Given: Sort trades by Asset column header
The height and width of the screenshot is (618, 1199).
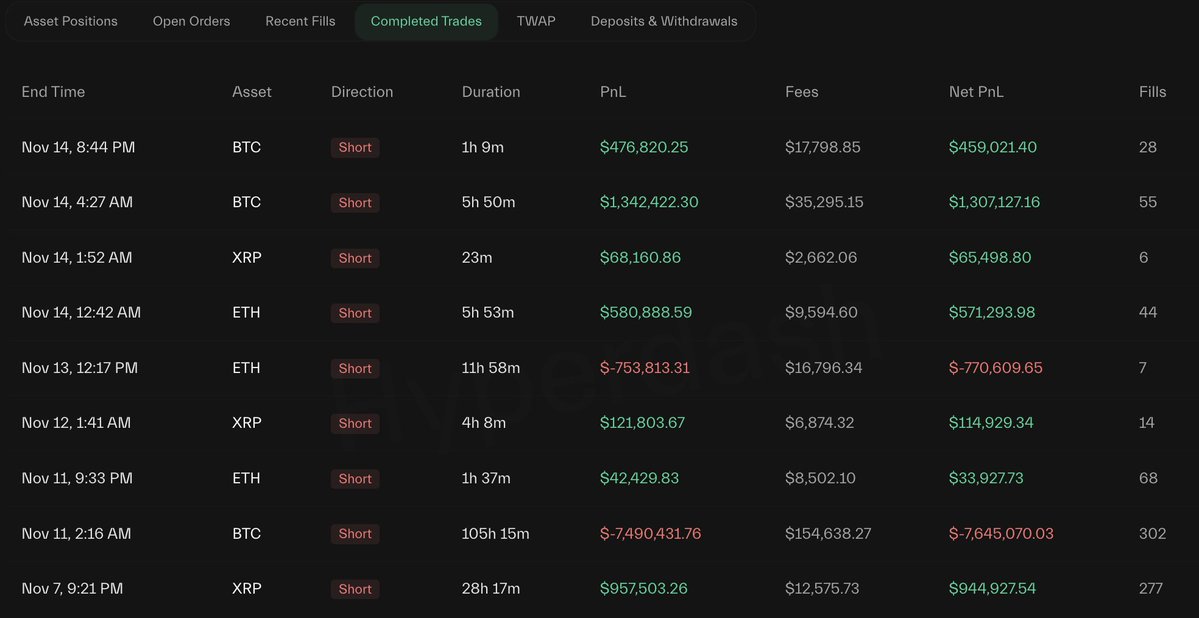Looking at the screenshot, I should pos(252,92).
